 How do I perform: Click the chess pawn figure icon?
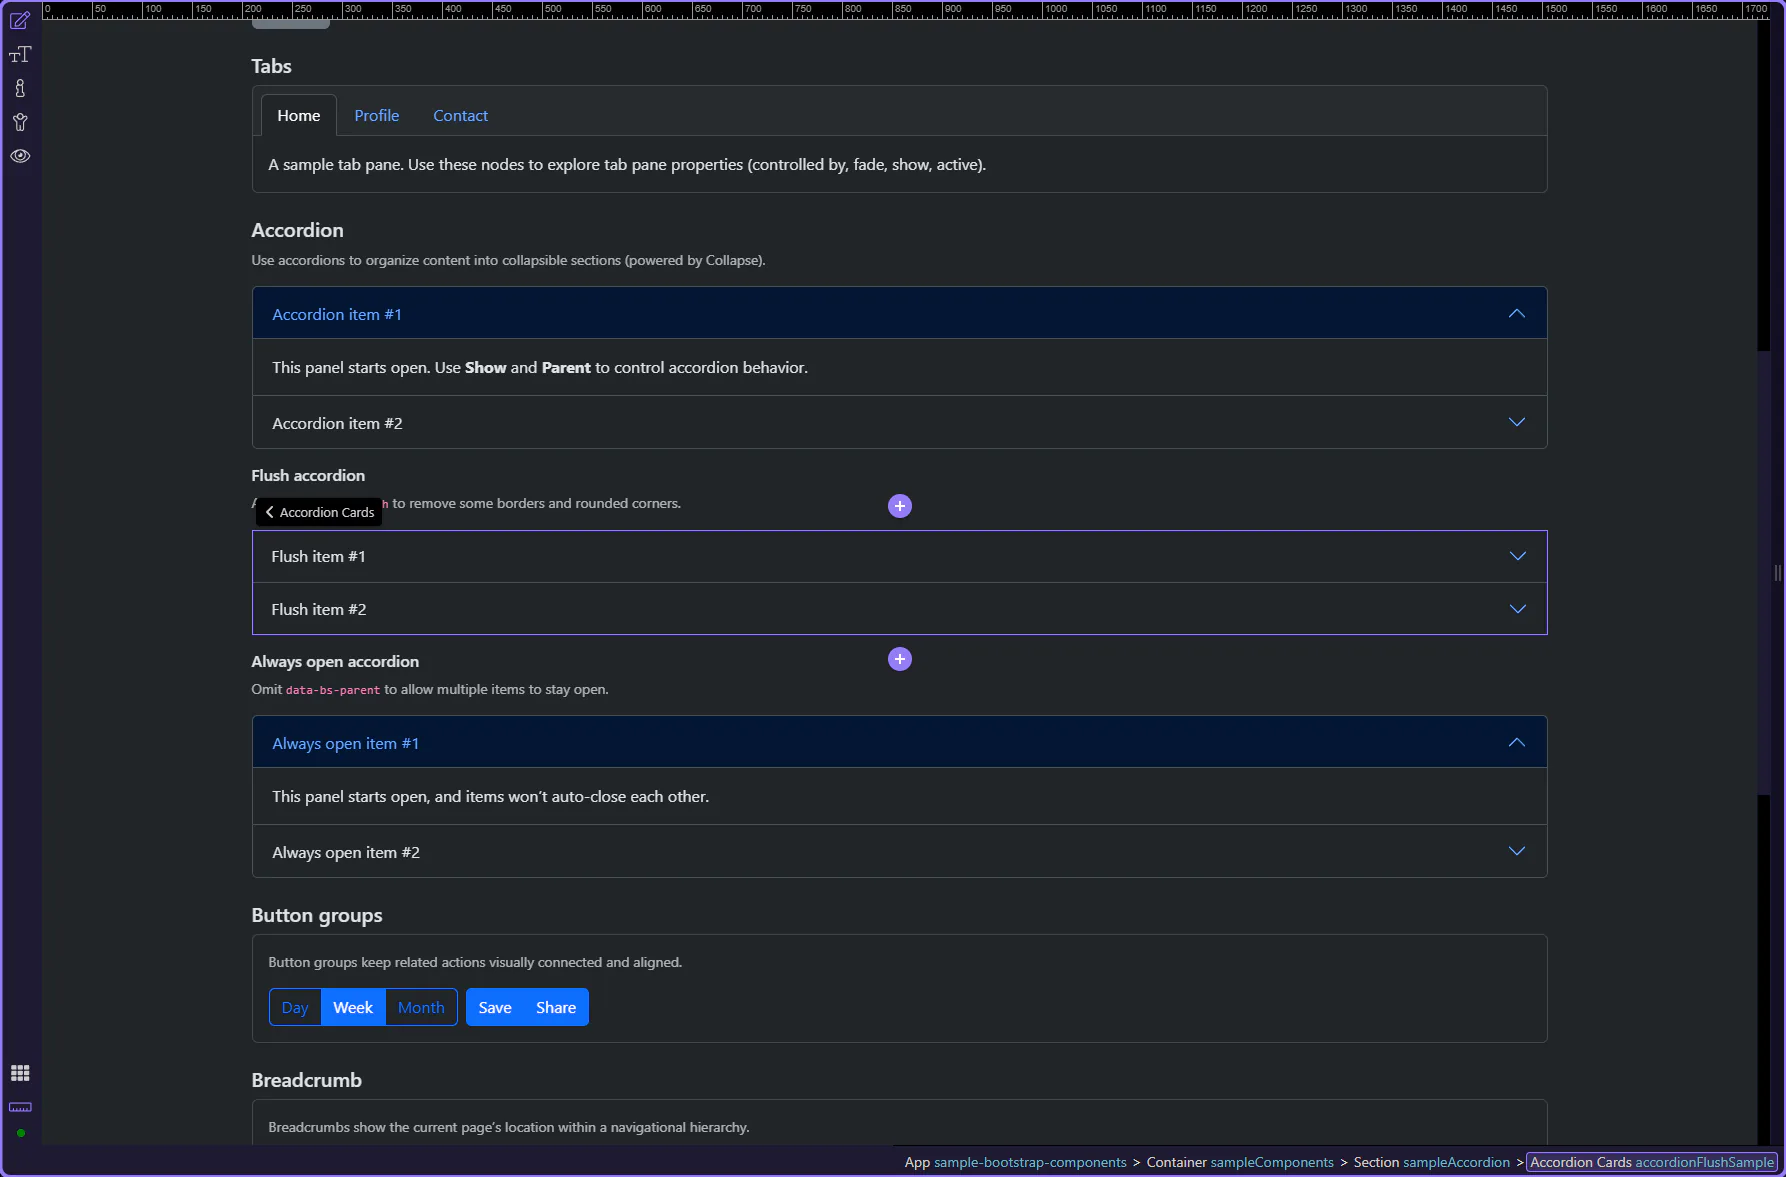[20, 89]
